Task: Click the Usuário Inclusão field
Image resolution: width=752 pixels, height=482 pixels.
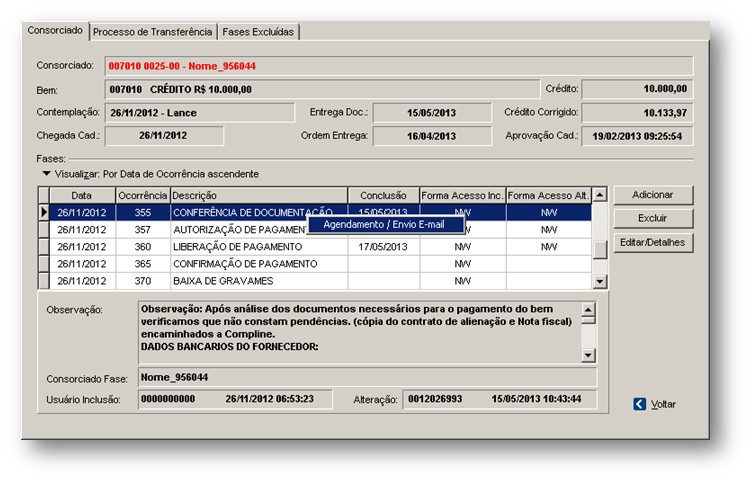Action: pos(235,399)
